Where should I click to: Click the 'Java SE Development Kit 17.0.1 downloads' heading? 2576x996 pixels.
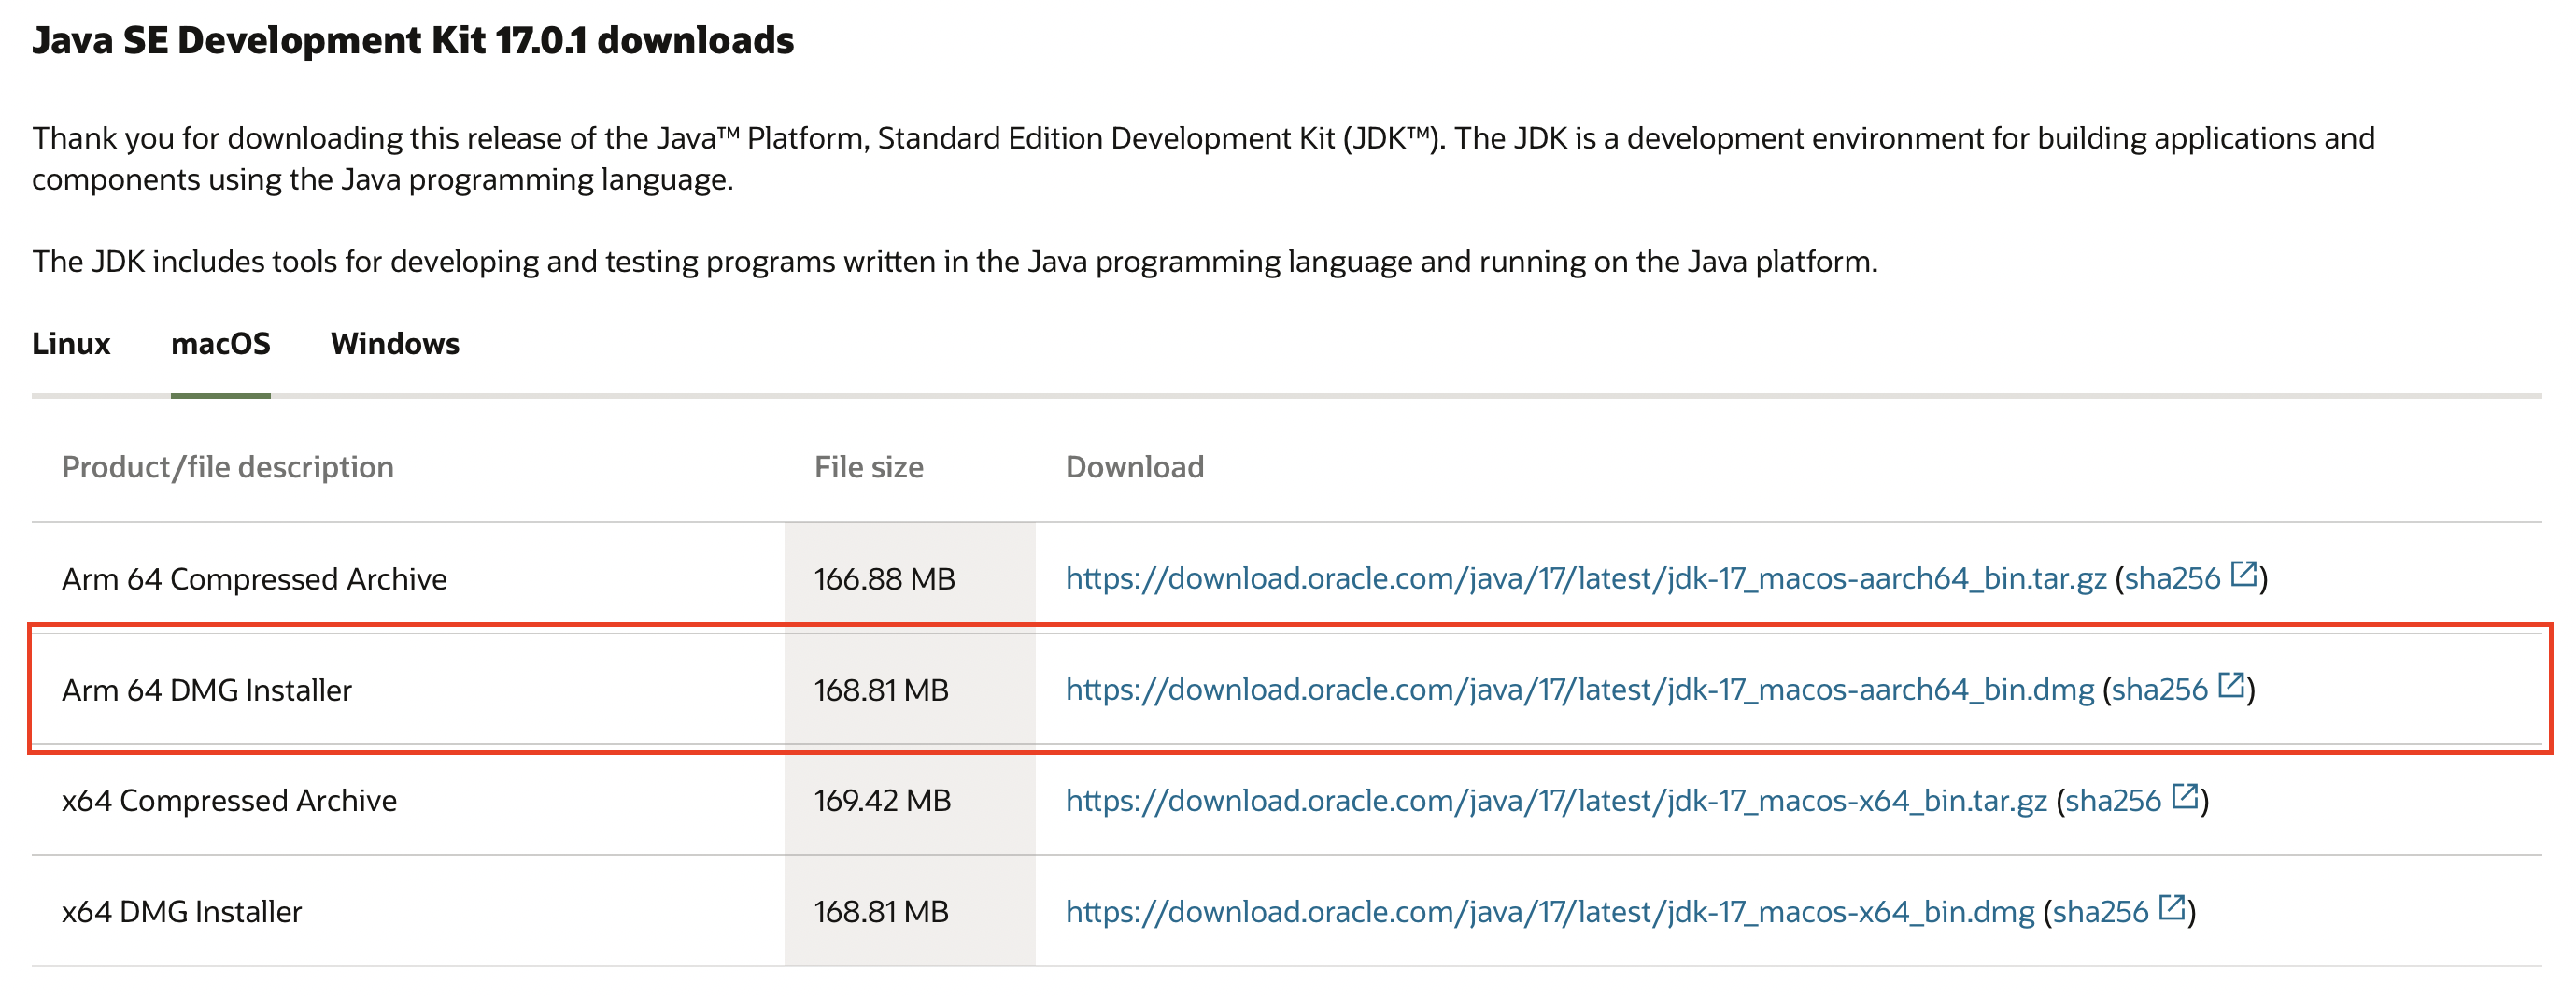413,40
